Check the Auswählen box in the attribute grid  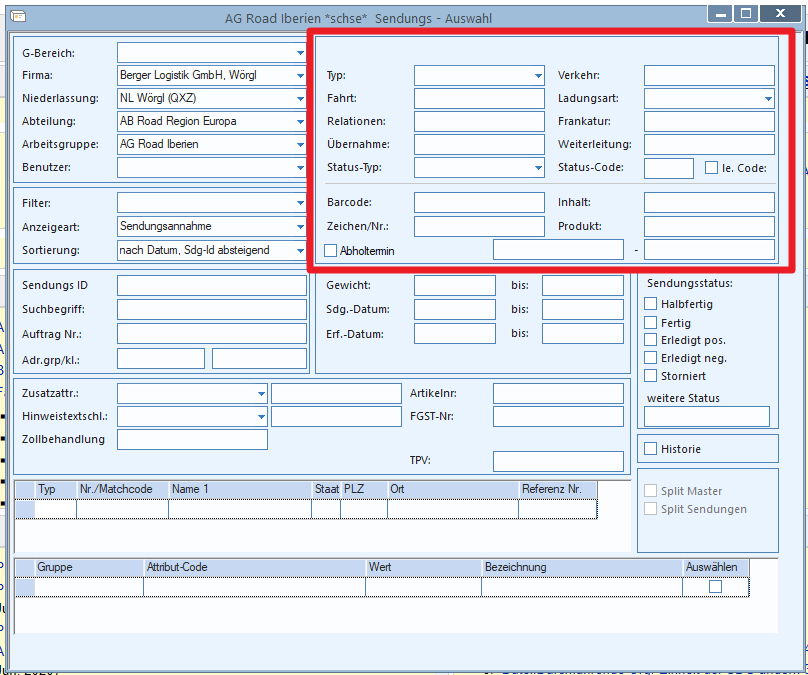click(x=715, y=586)
